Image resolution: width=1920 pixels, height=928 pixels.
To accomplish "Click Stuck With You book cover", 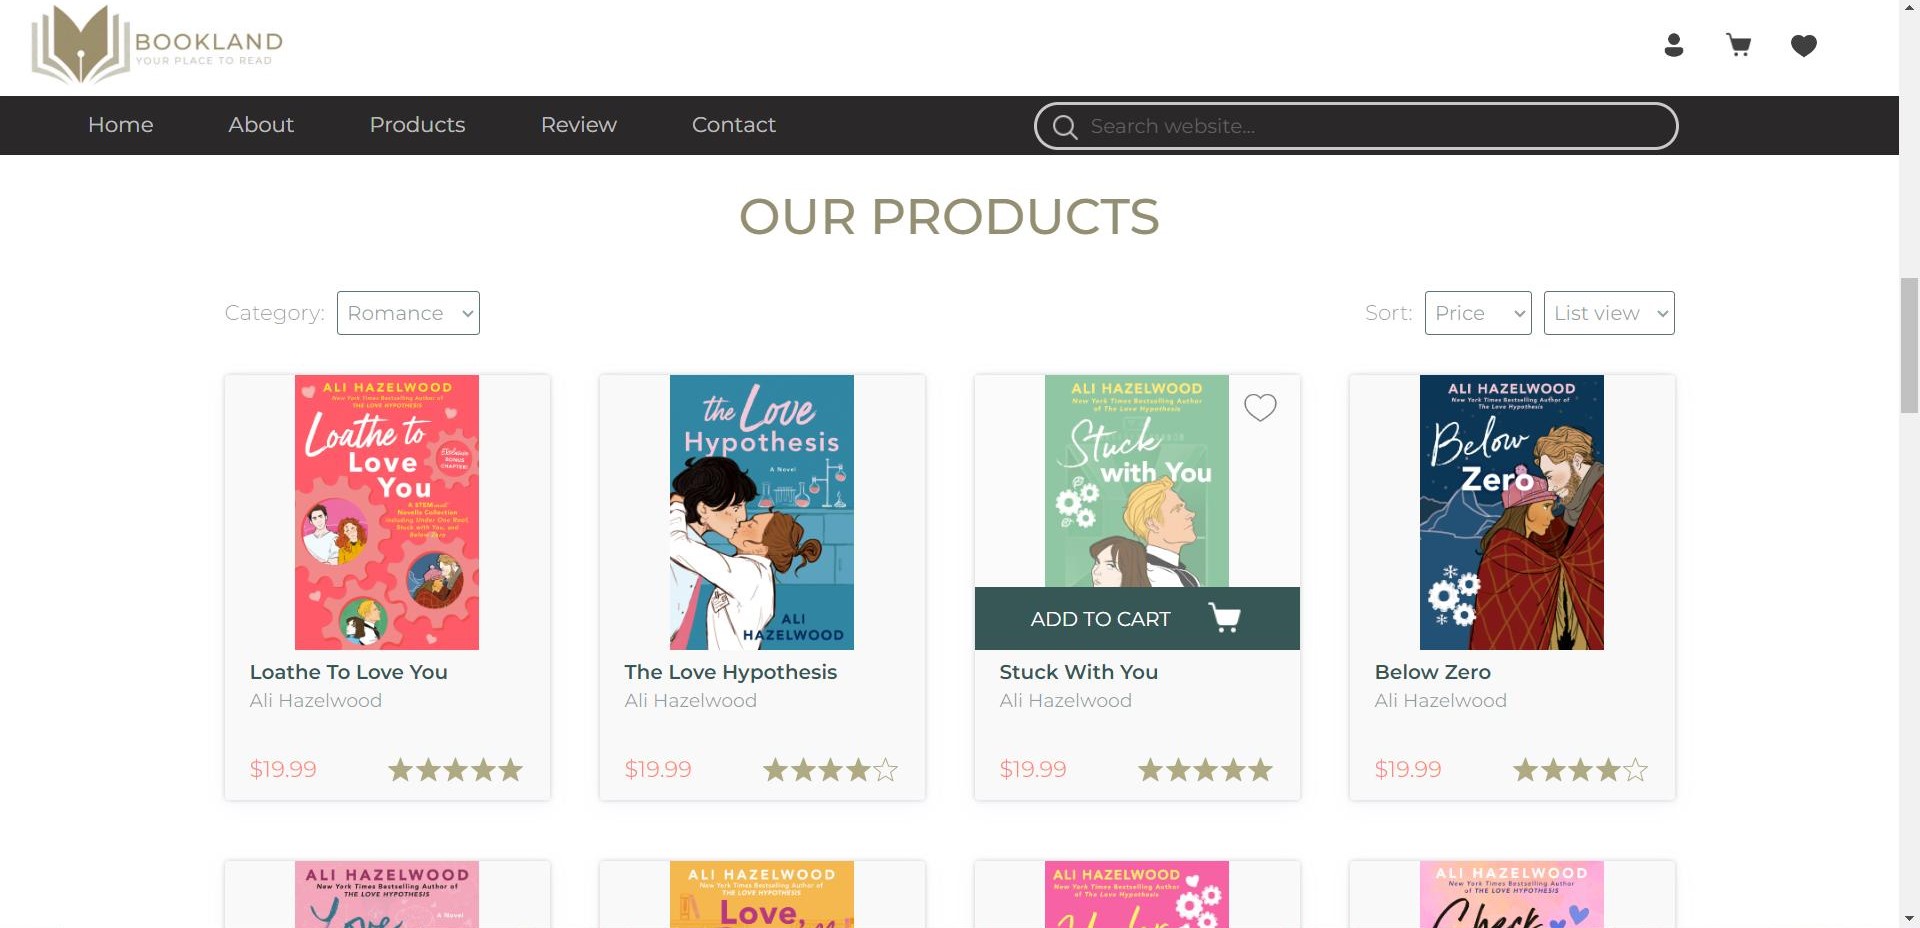I will (1137, 481).
